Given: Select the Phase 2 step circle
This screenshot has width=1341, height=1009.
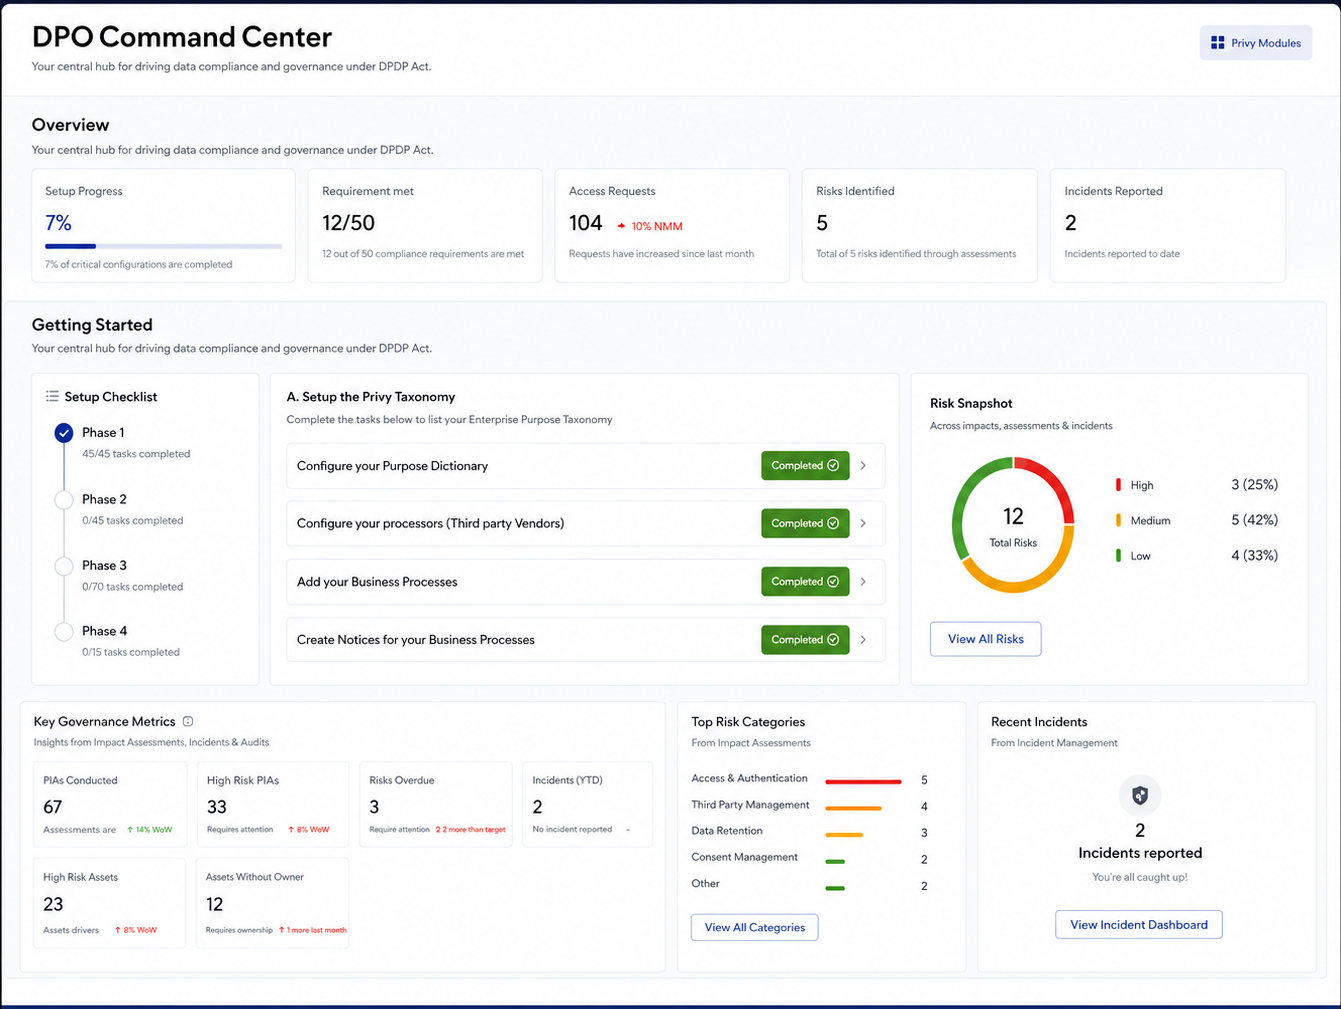Looking at the screenshot, I should pyautogui.click(x=64, y=499).
